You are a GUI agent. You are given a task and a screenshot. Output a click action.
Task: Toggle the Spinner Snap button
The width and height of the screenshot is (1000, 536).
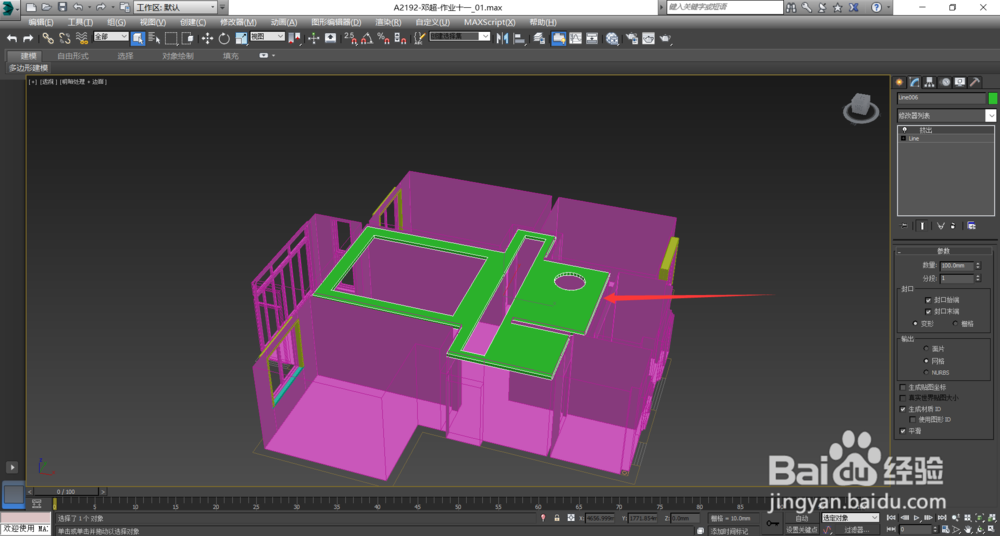(400, 38)
